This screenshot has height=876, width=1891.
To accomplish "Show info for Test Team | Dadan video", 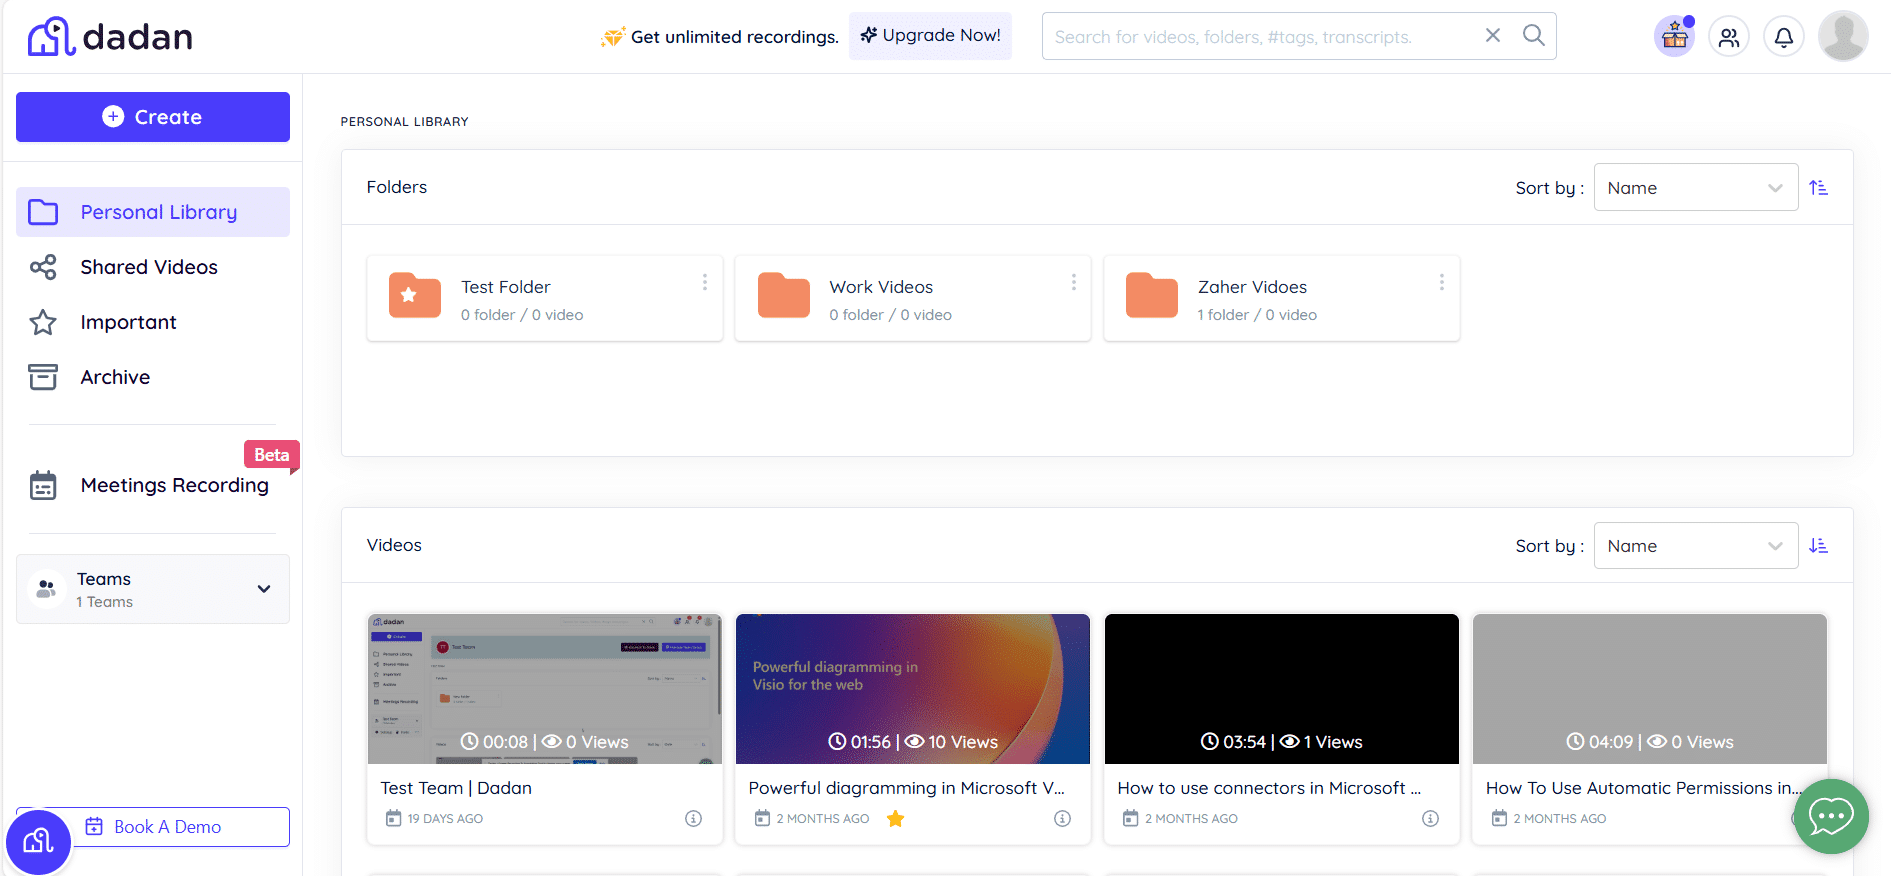I will tap(693, 818).
